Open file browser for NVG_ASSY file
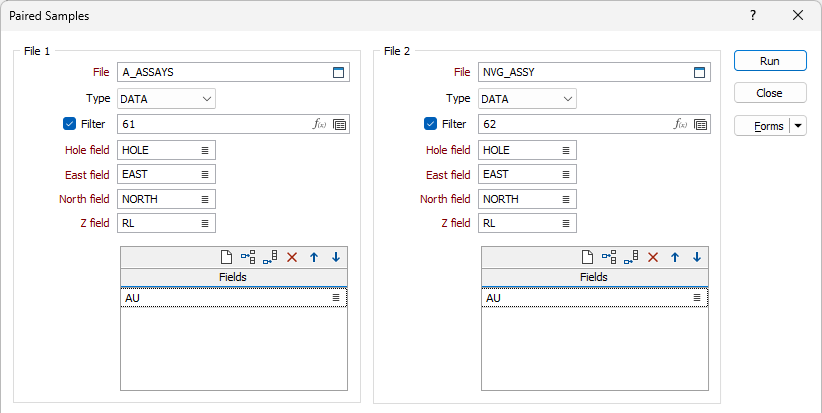Screen dimensions: 822x413 click(x=699, y=72)
